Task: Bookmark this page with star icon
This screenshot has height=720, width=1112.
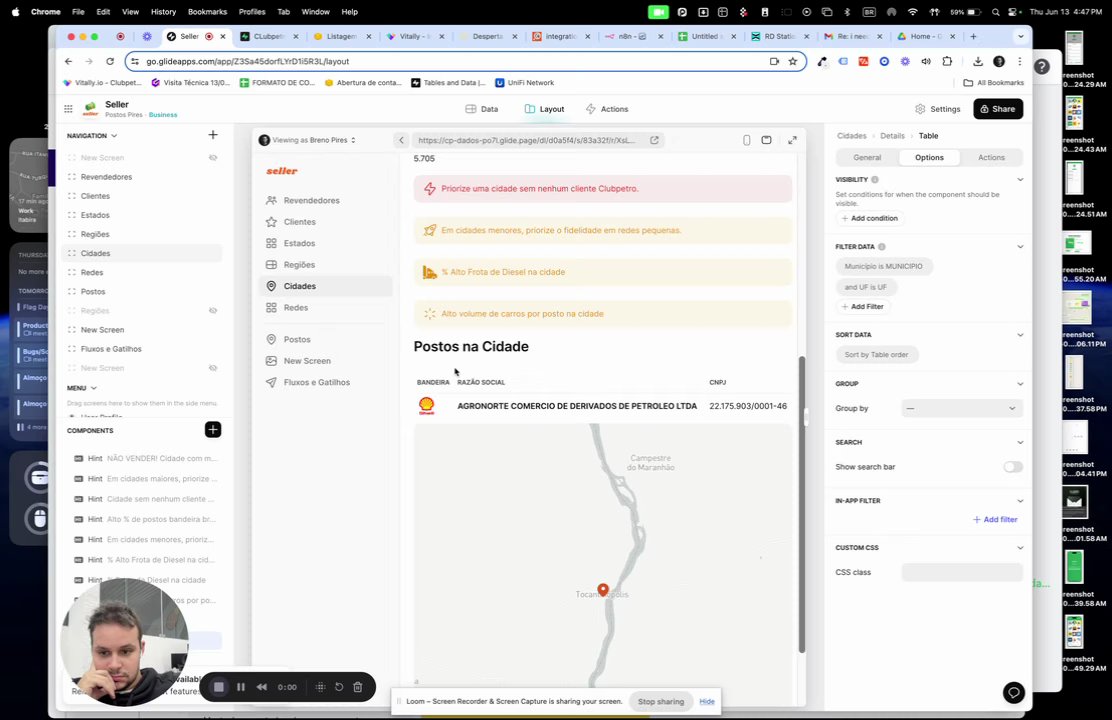Action: [x=792, y=61]
